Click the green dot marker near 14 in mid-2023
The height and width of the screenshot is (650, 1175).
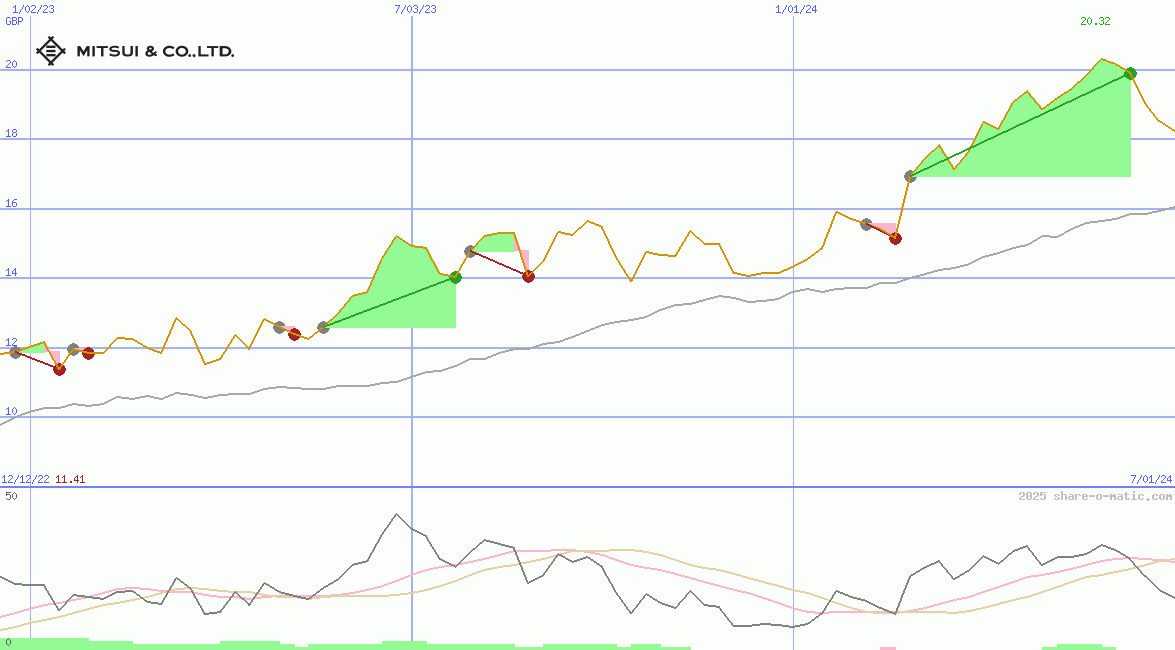point(456,278)
